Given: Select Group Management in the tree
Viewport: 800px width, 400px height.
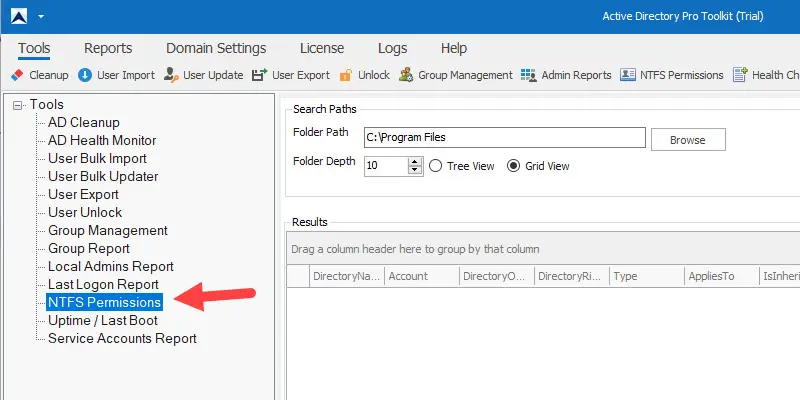Looking at the screenshot, I should [108, 231].
